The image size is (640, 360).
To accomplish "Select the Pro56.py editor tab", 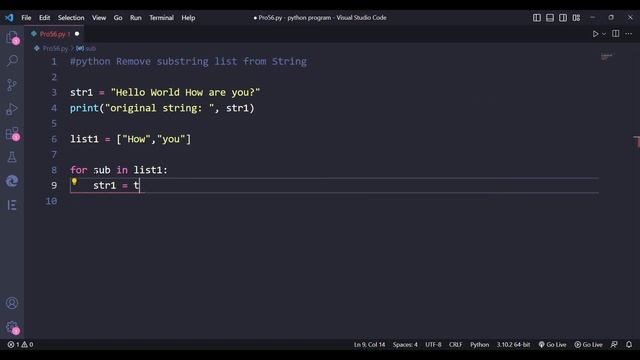I will [x=54, y=34].
